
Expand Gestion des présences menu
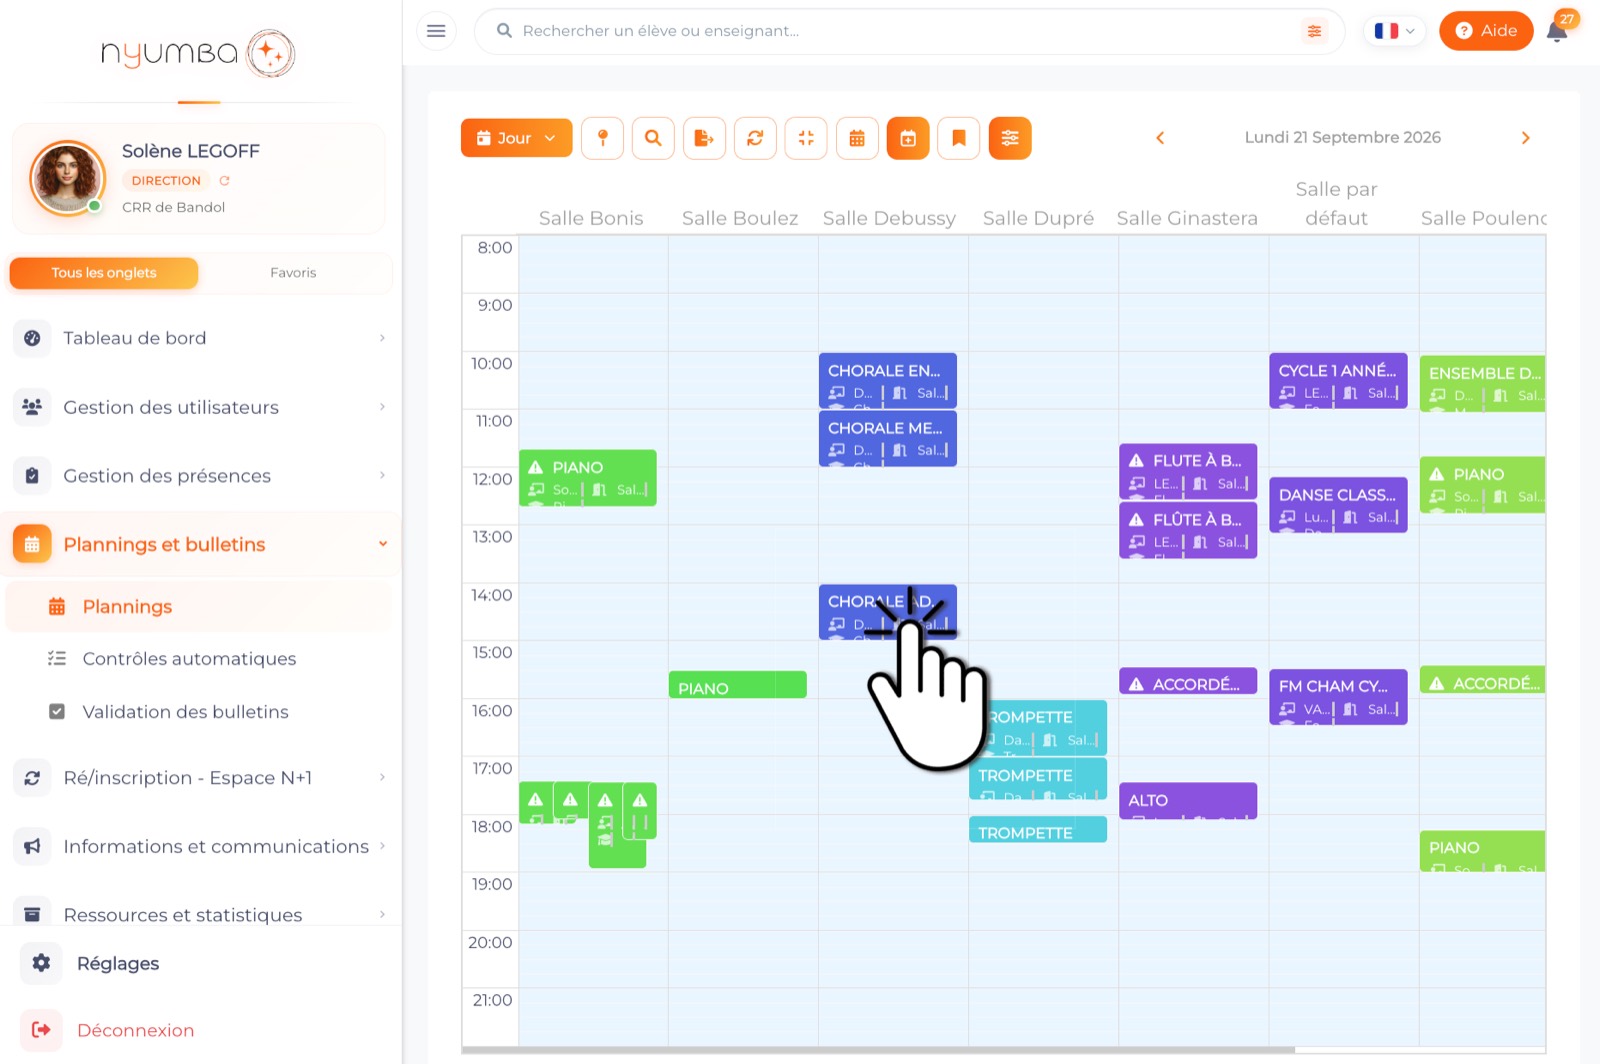(x=200, y=476)
